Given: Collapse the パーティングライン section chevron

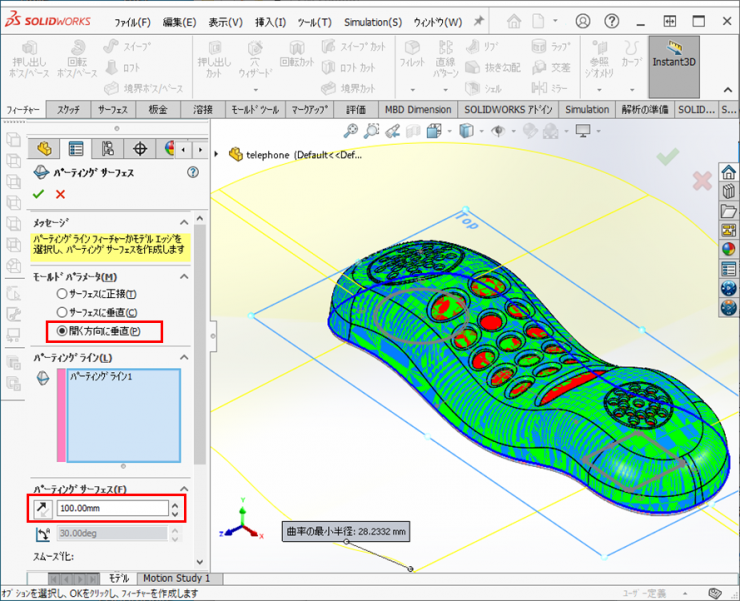Looking at the screenshot, I should tap(183, 357).
